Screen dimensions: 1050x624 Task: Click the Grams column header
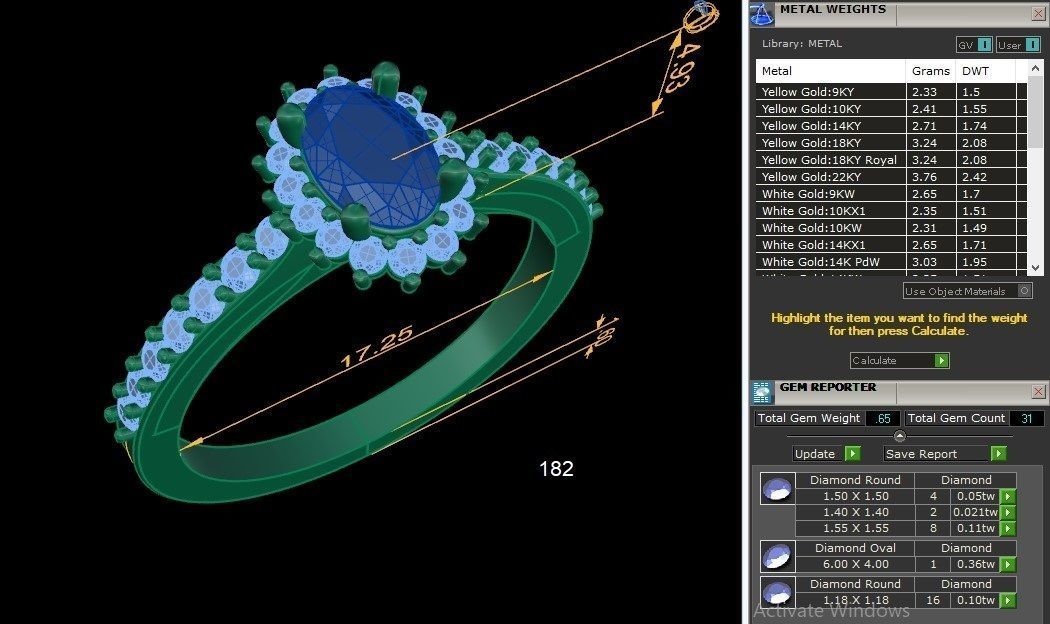coord(931,71)
